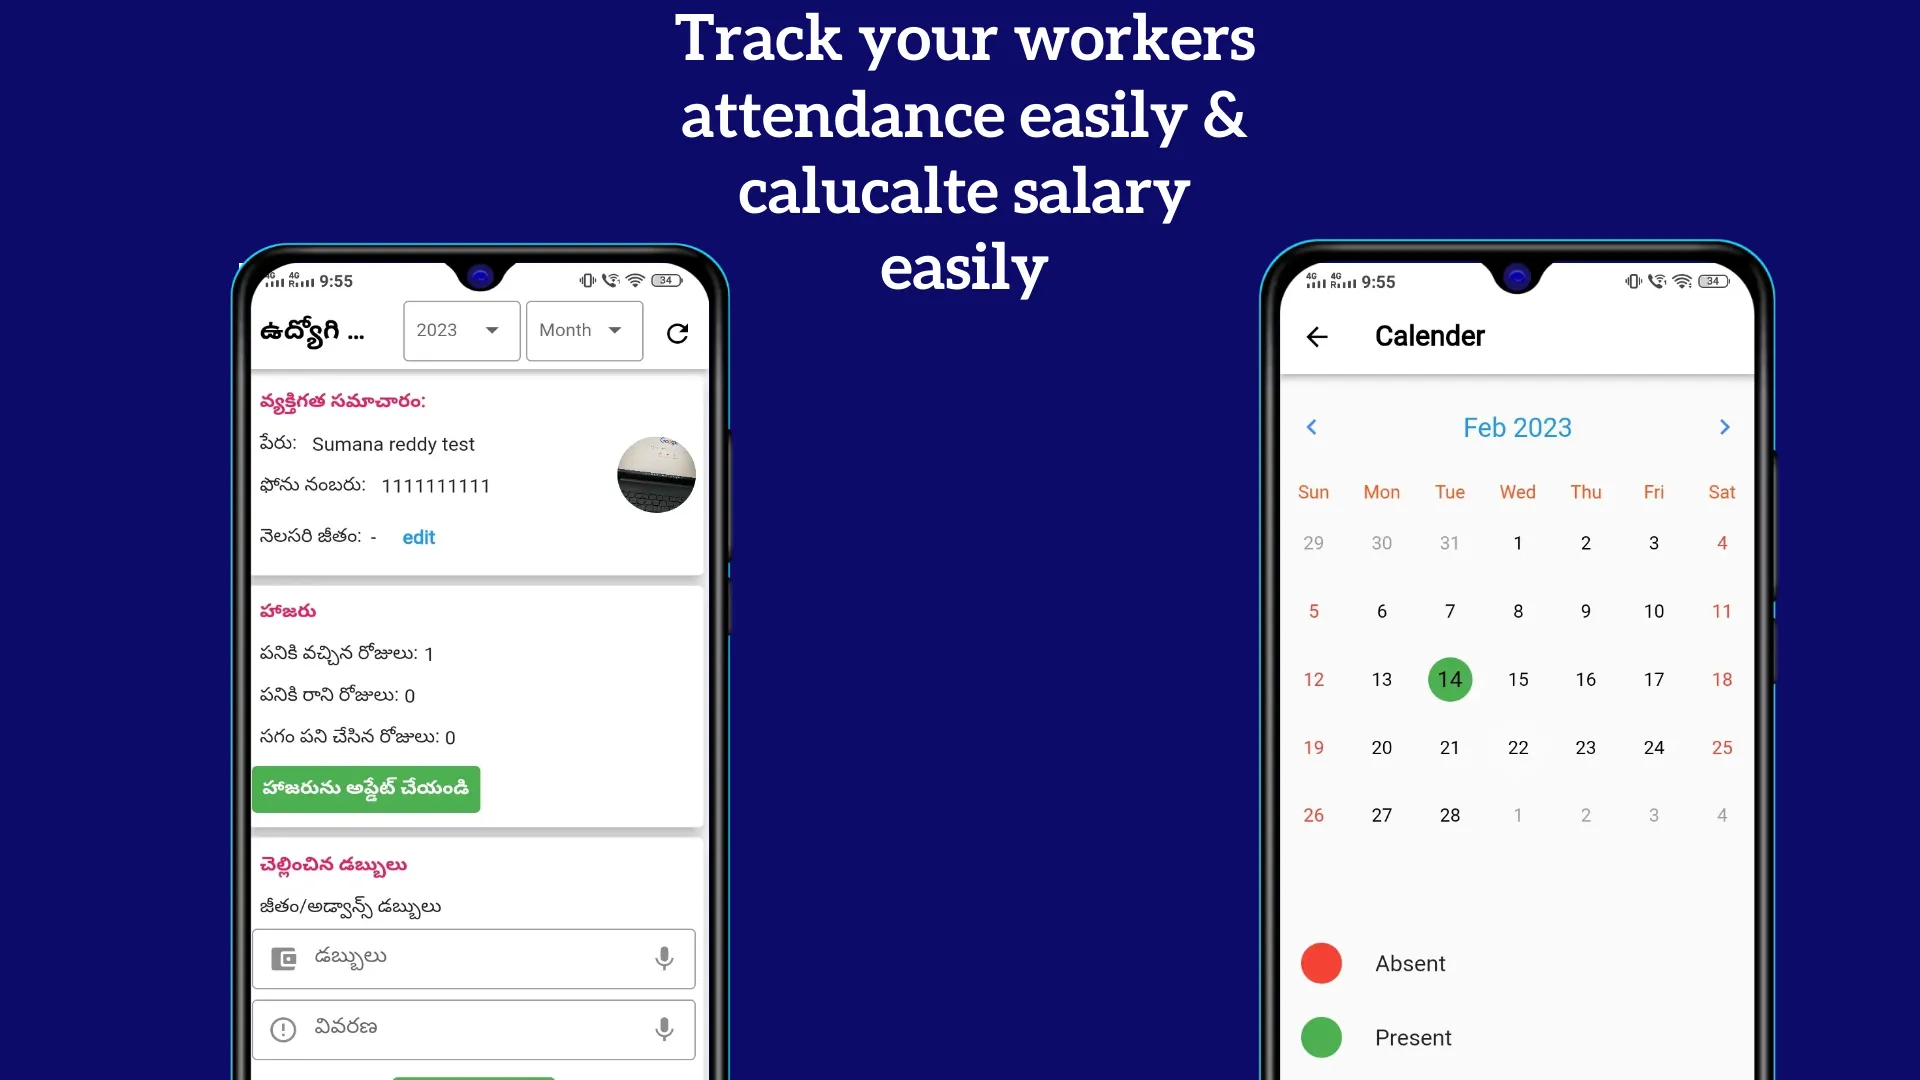Click the హాజరును అప్డేట్ చేయండి button
The height and width of the screenshot is (1080, 1920).
click(367, 787)
